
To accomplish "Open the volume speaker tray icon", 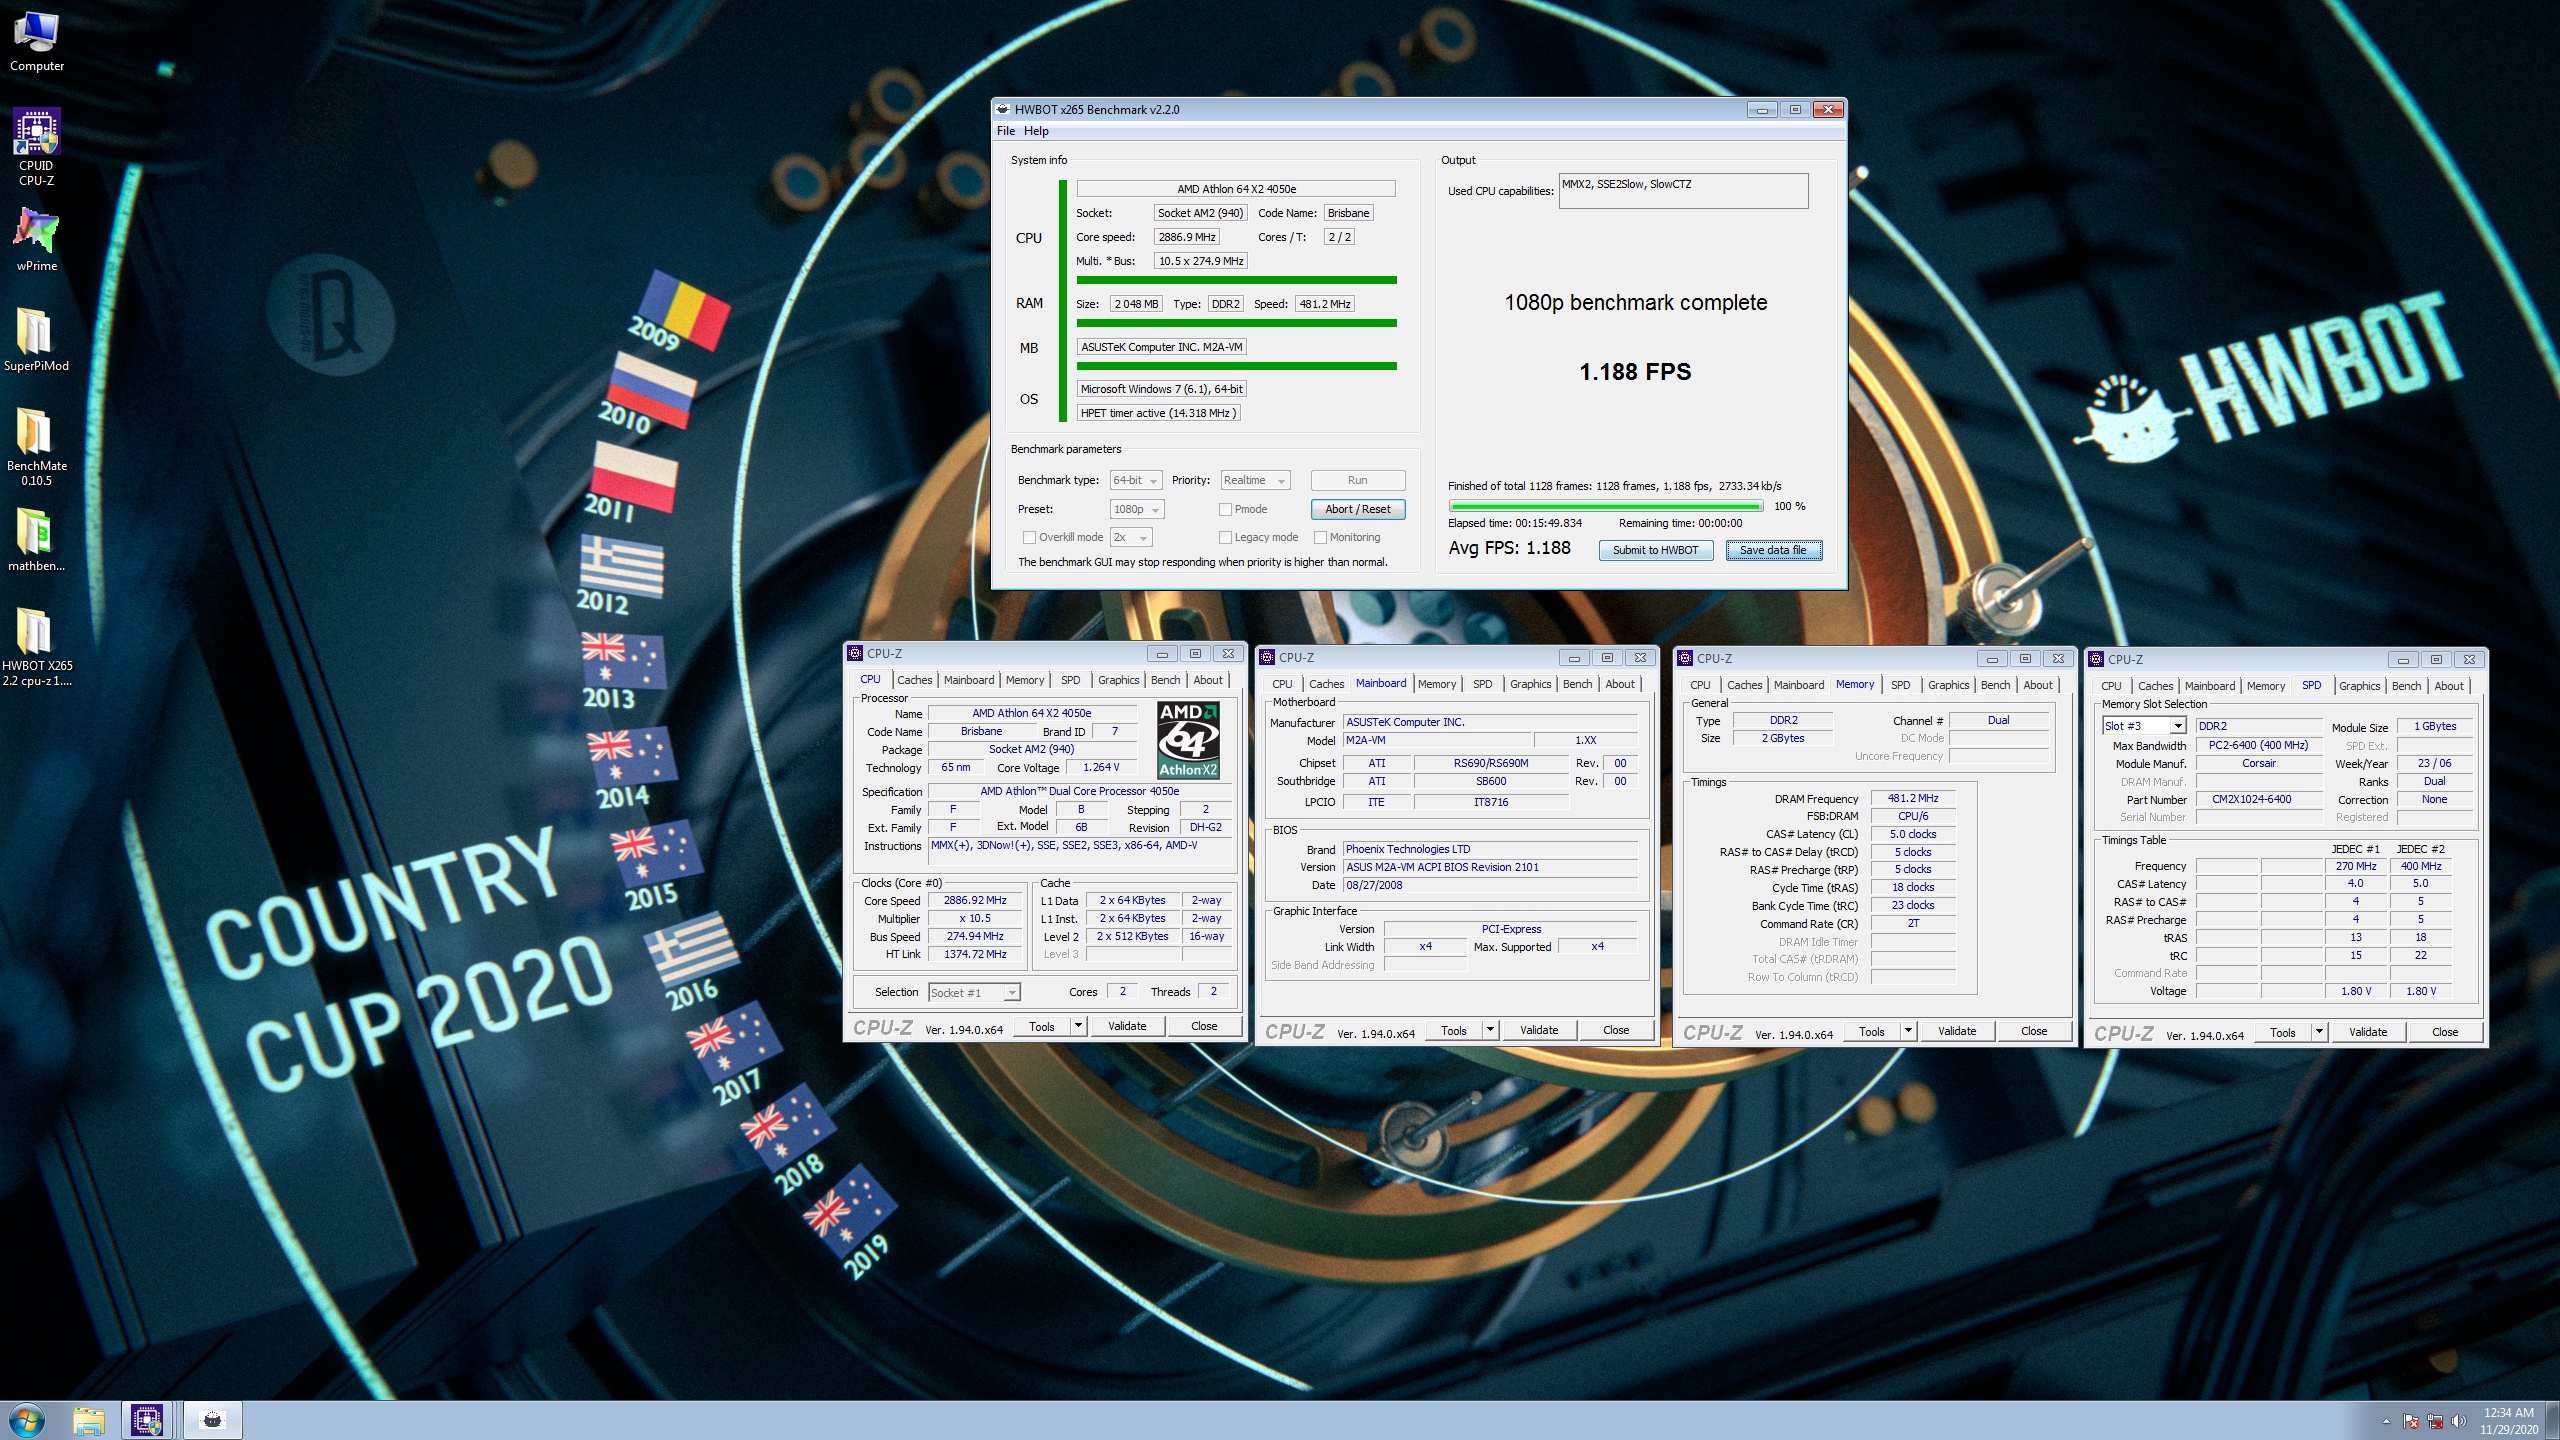I will 2459,1421.
